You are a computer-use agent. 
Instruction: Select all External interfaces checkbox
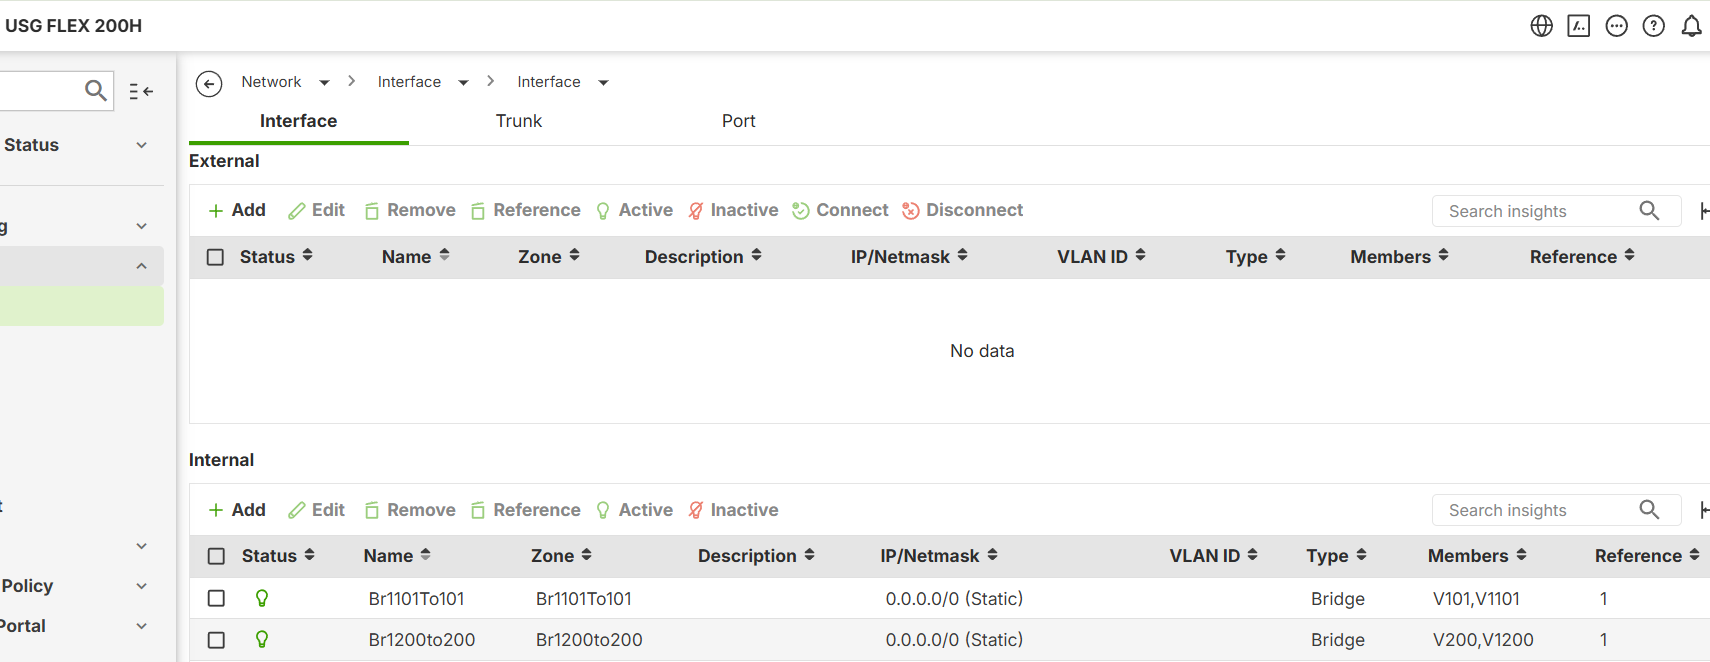215,257
